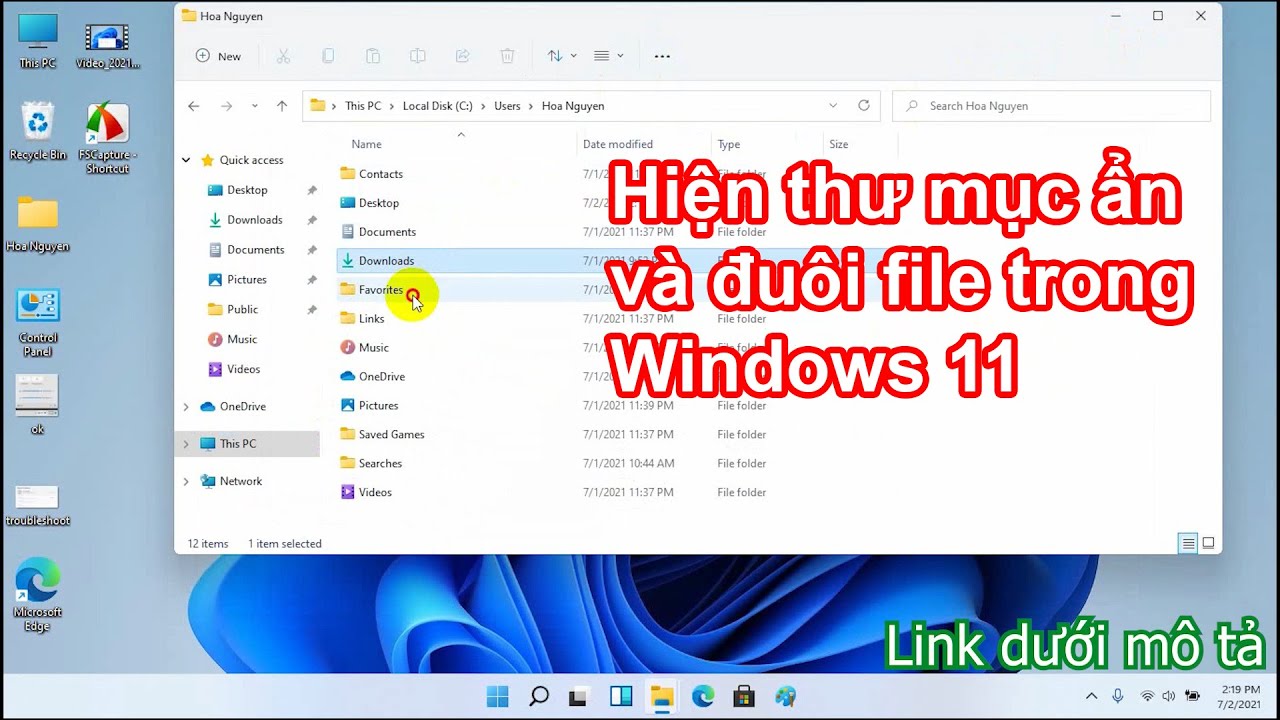The image size is (1280, 720).
Task: Click the Cut scissors icon
Action: (x=283, y=56)
